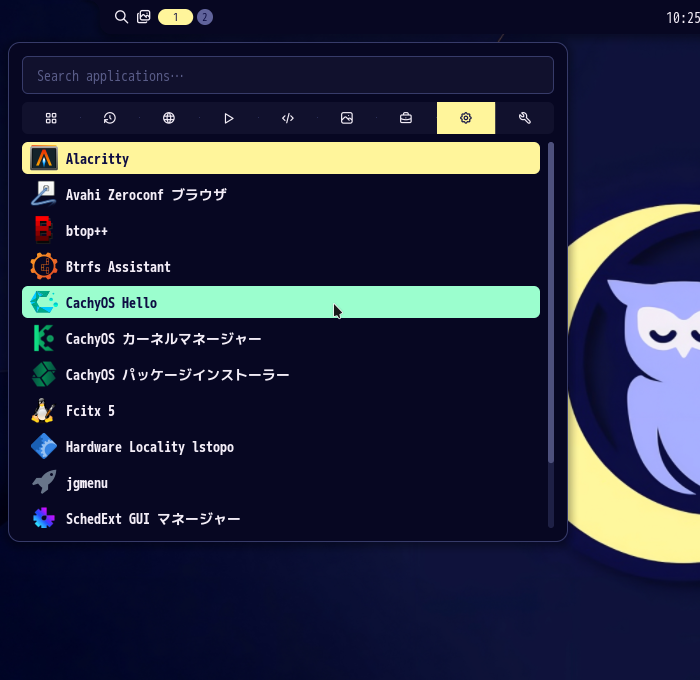Click the jgmenu rocket icon
Image resolution: width=700 pixels, height=680 pixels.
tap(44, 482)
